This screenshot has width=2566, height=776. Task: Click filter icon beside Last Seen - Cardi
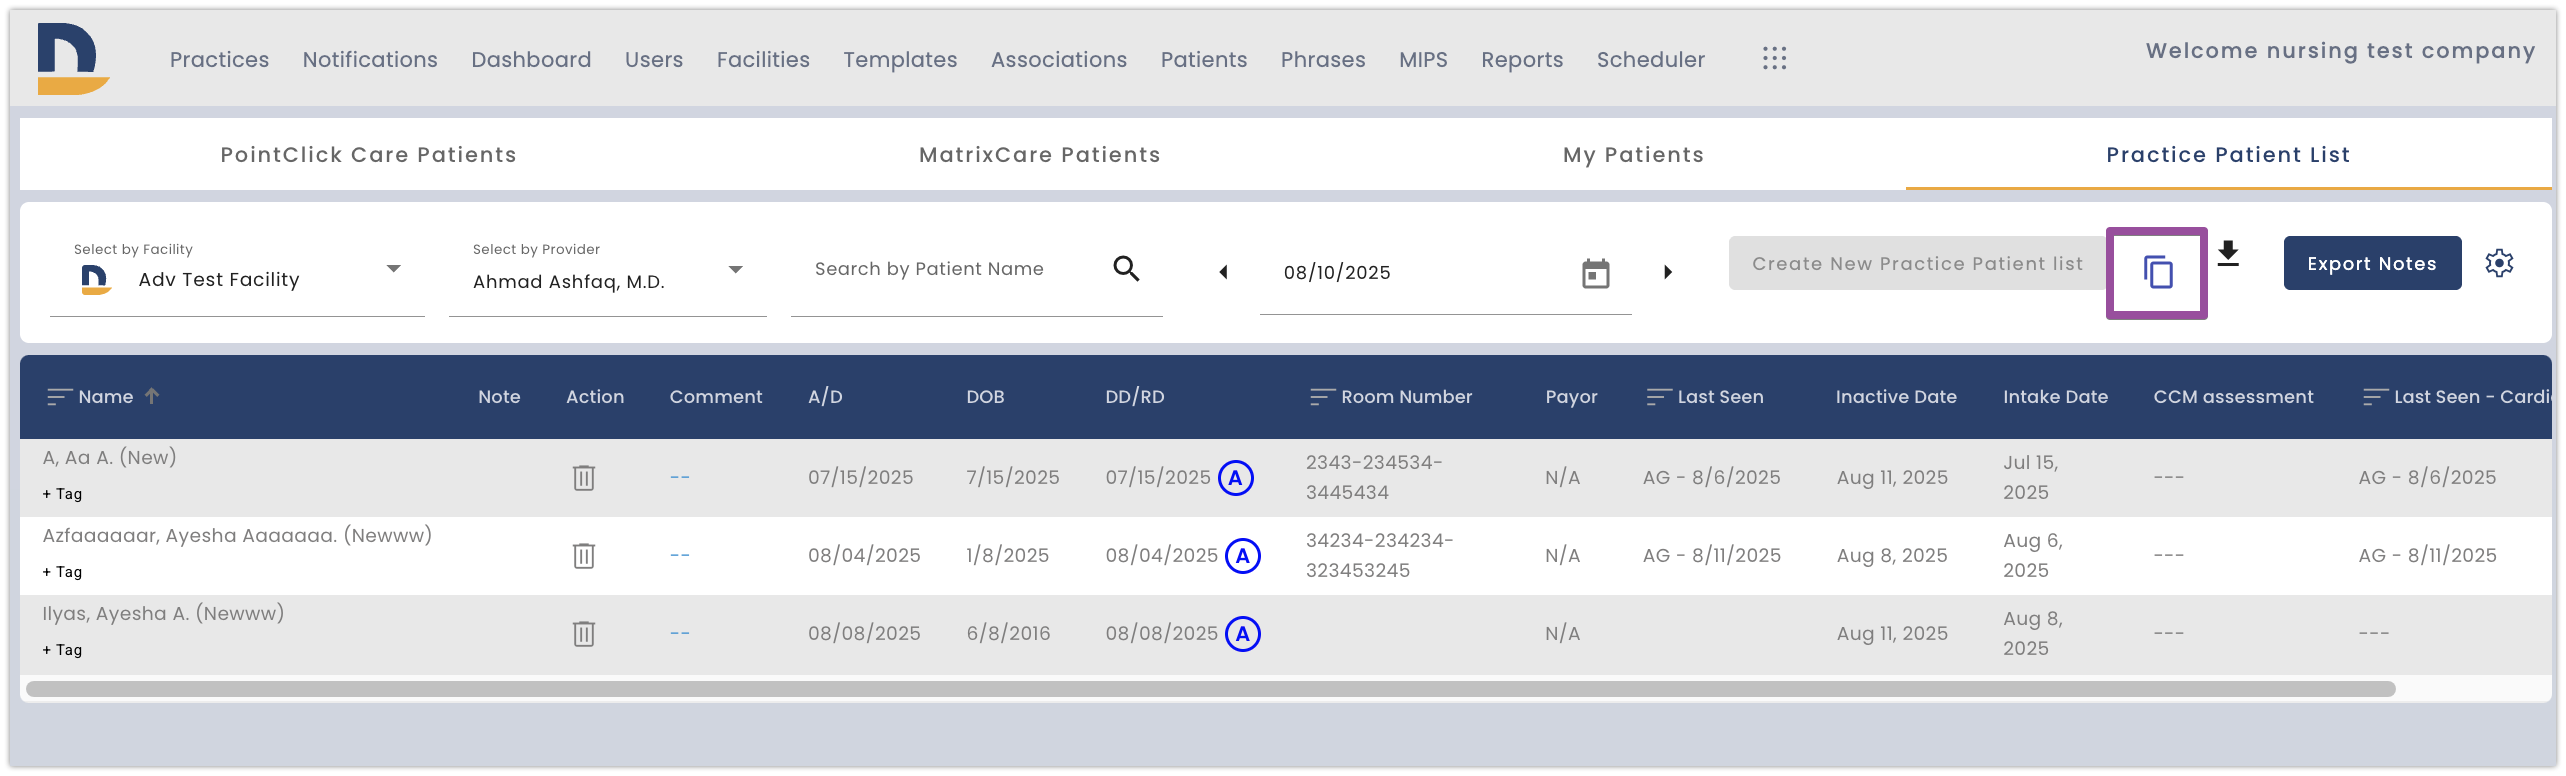pyautogui.click(x=2375, y=397)
